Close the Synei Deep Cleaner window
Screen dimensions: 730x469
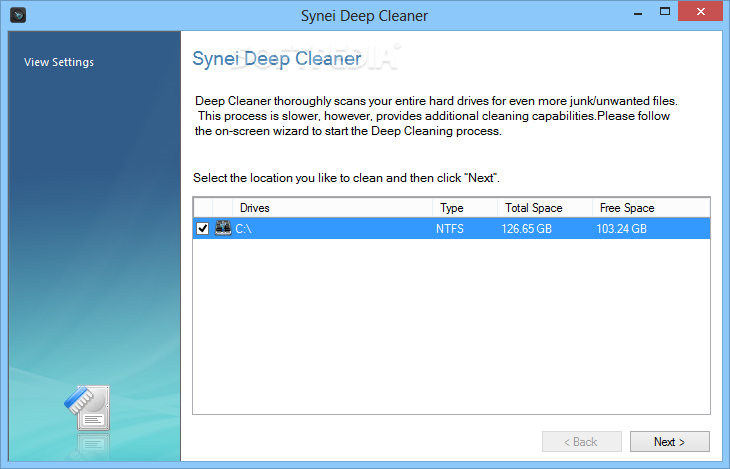pos(701,12)
